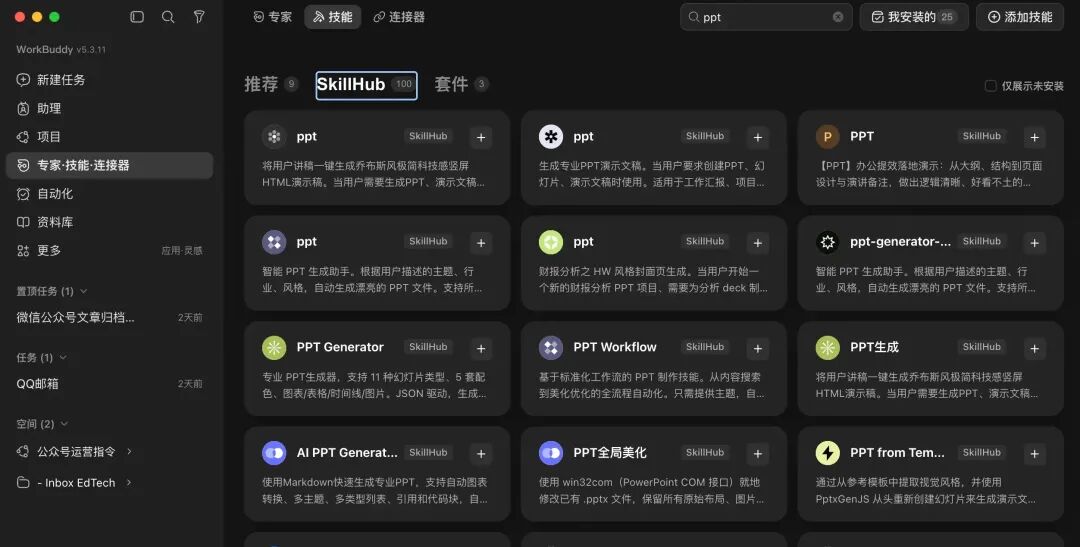Open 资料库 in the sidebar
1080x547 pixels.
pyautogui.click(x=110, y=222)
